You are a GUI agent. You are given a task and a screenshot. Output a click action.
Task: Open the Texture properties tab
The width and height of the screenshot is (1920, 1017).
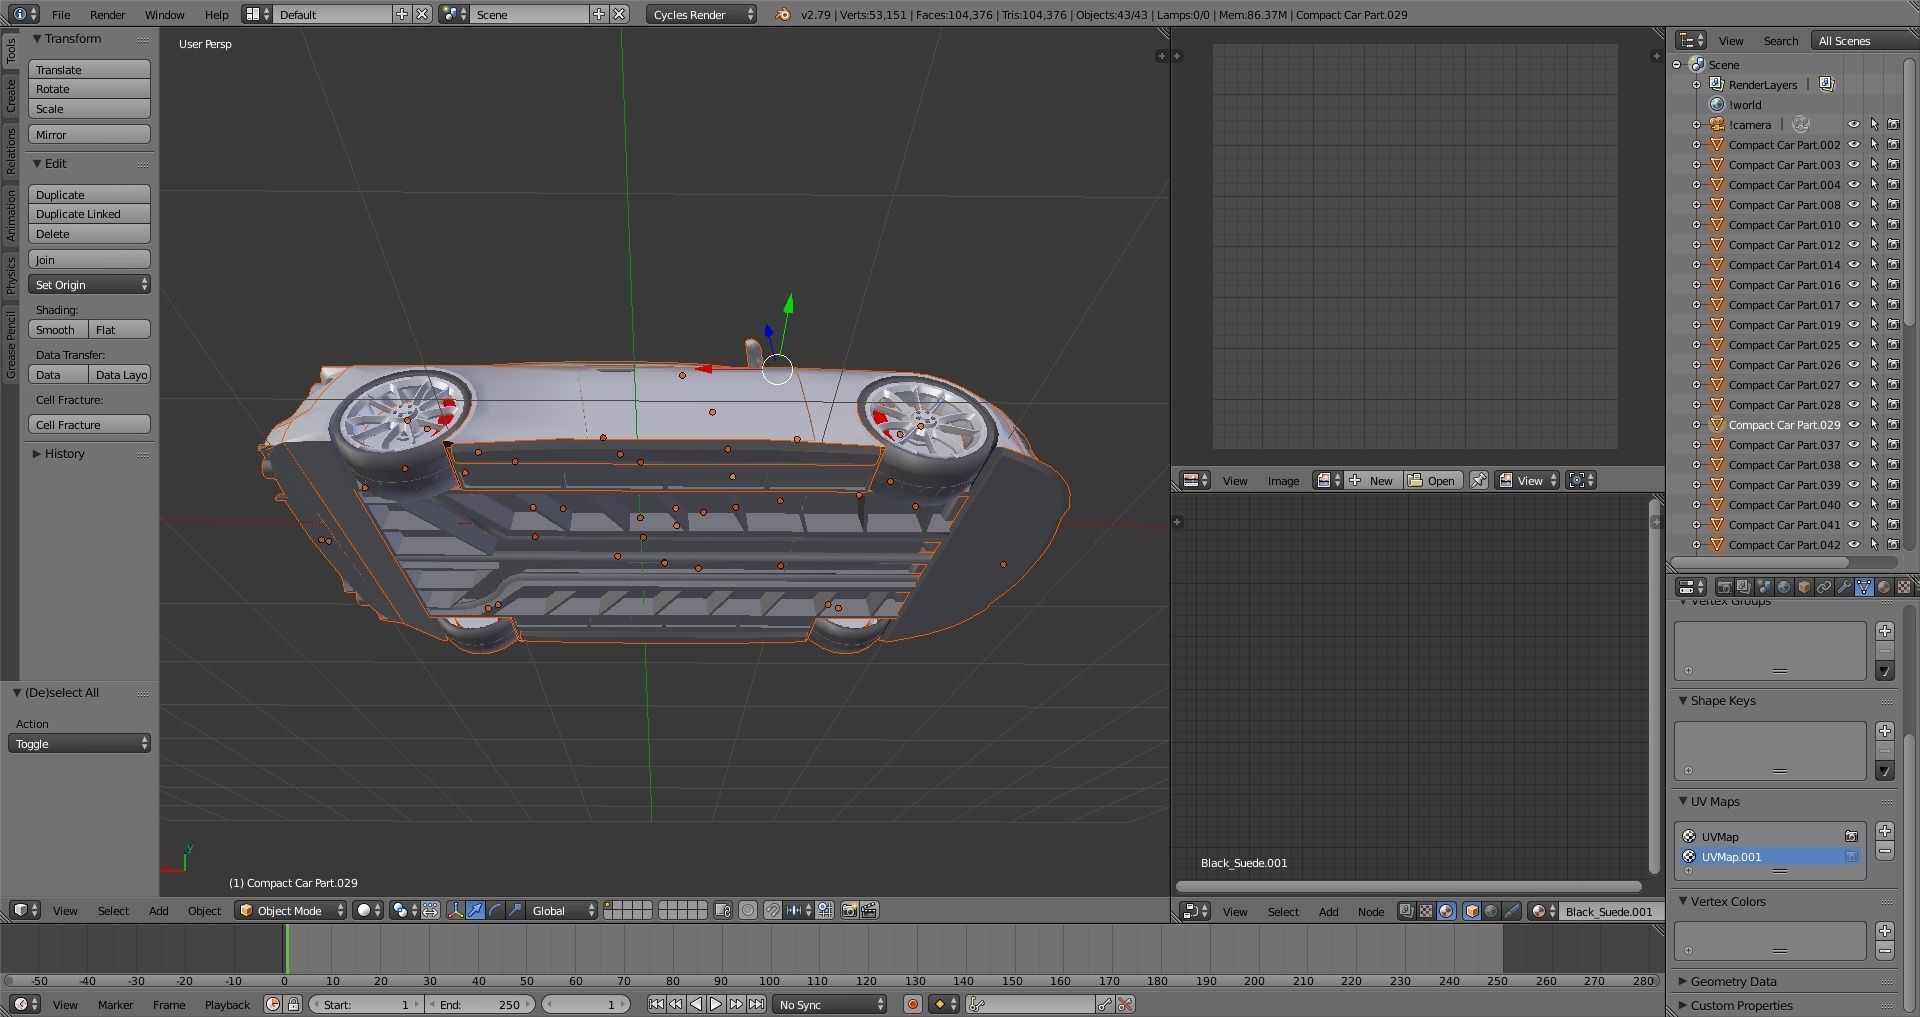1904,587
